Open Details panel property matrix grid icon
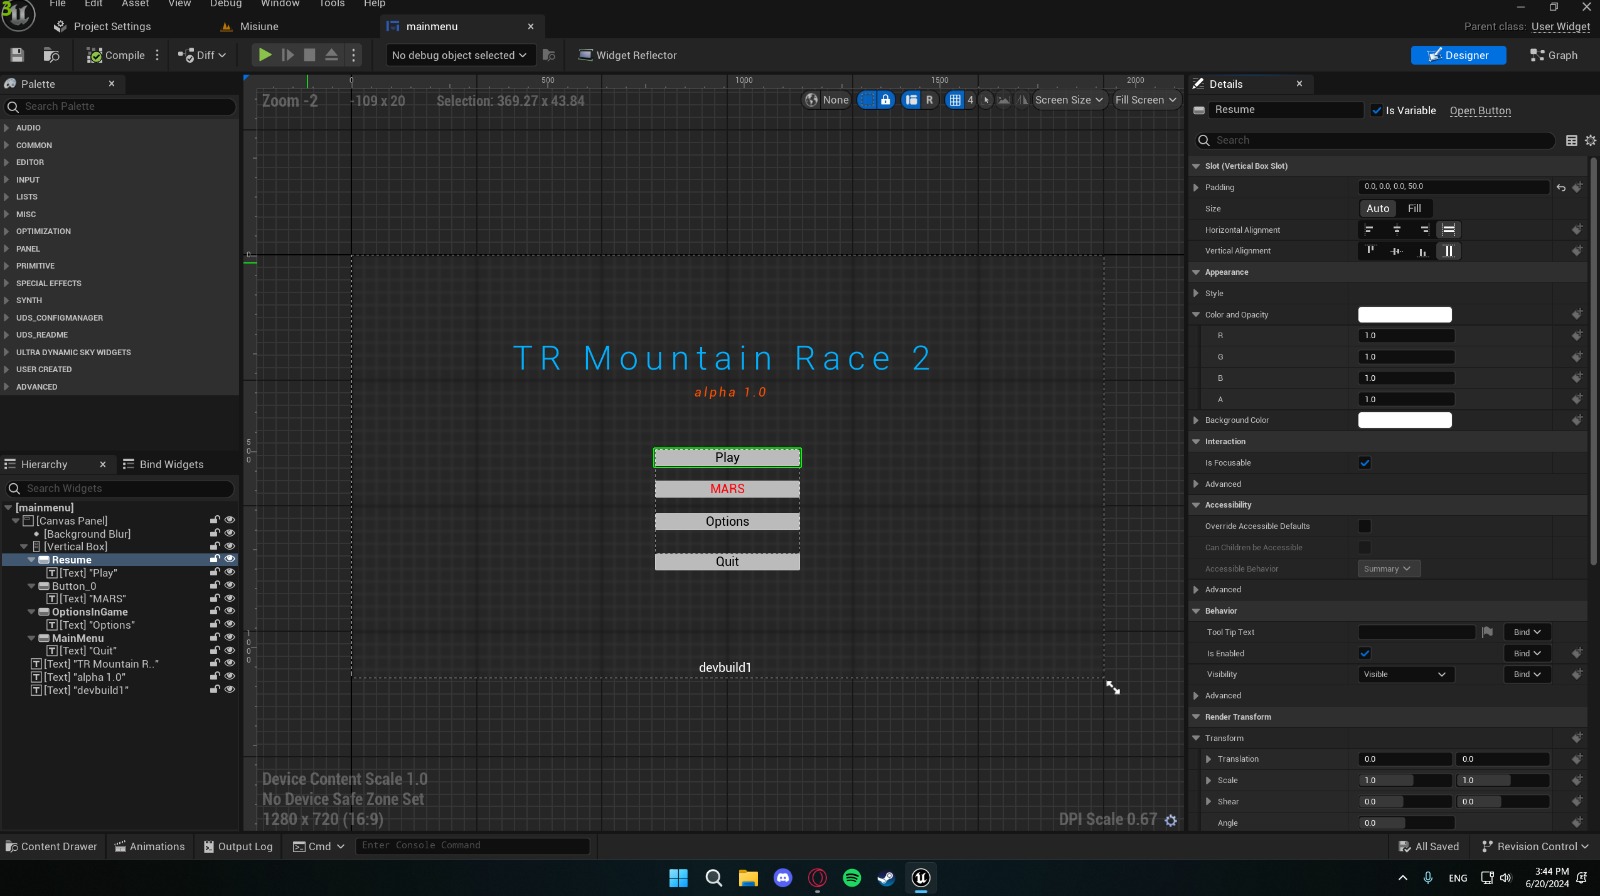 1571,141
